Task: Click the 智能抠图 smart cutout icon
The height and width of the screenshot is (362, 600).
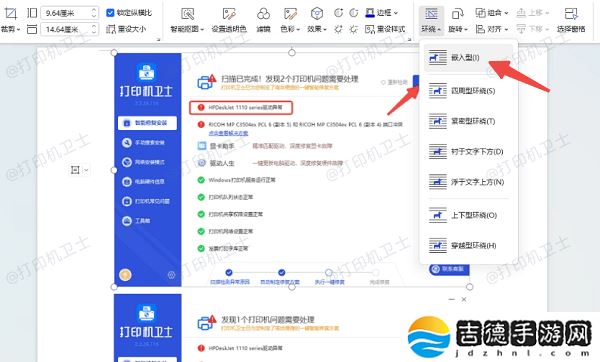Action: coord(188,14)
